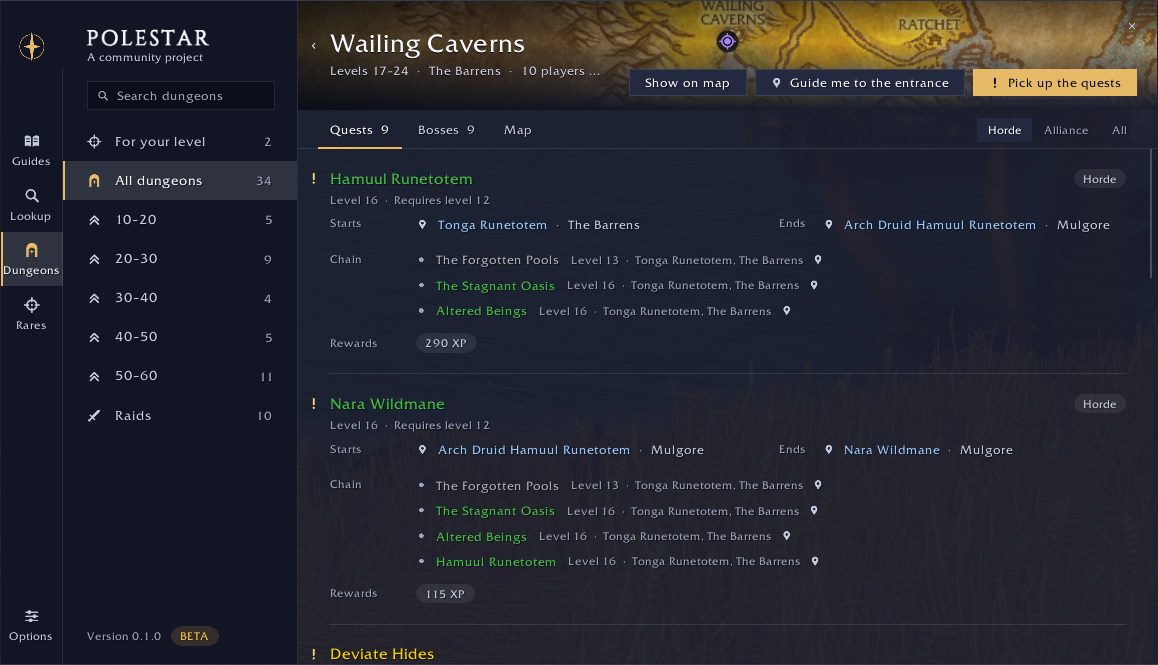
Task: Click the quest exclamation icon beside Deviate Hides
Action: click(314, 654)
